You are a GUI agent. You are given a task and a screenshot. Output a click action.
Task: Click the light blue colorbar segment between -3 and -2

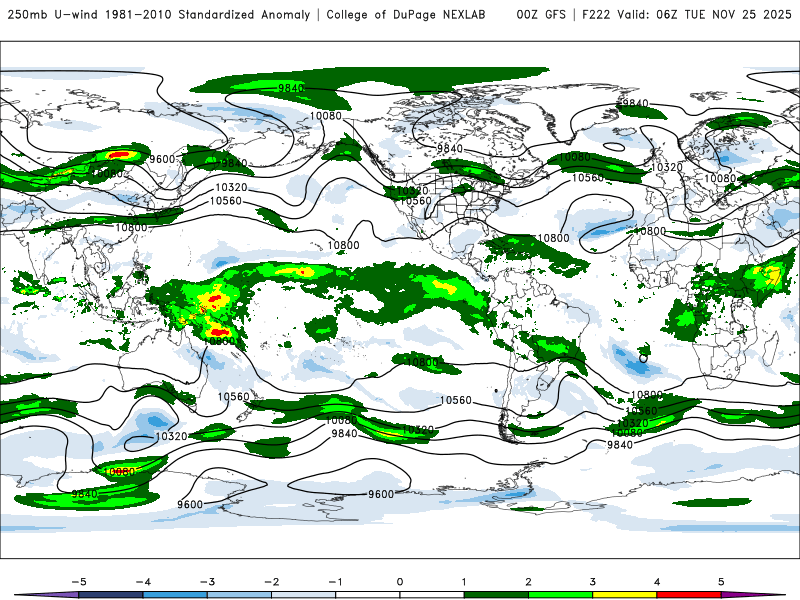(x=239, y=595)
